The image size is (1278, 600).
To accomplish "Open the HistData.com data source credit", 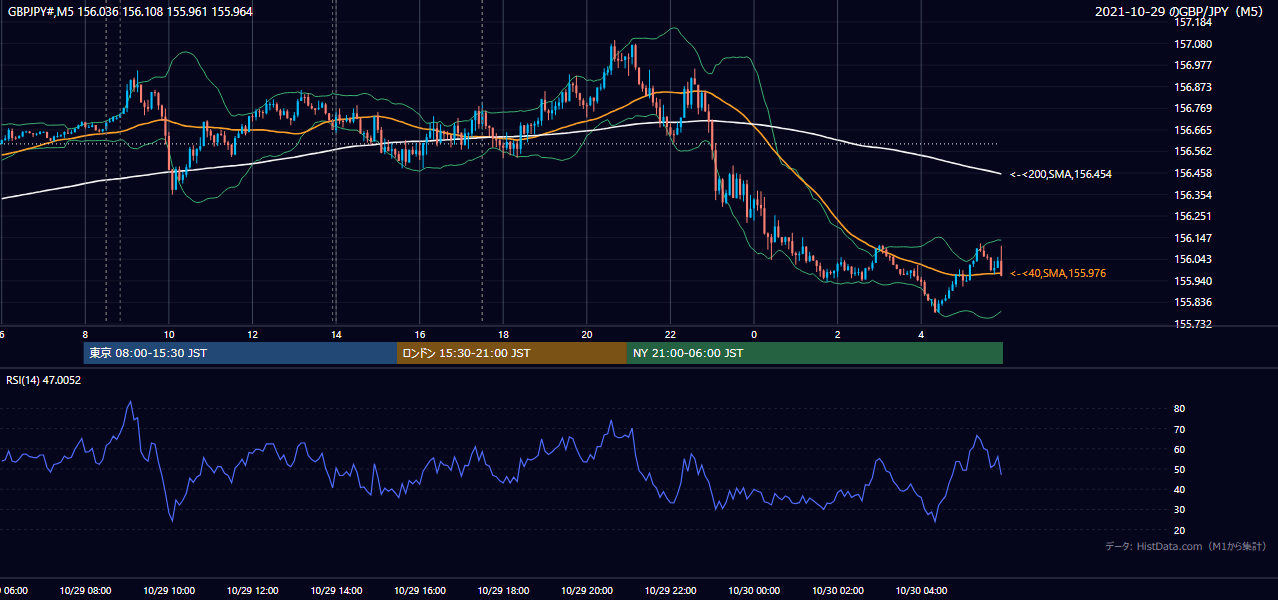I will pos(1185,546).
